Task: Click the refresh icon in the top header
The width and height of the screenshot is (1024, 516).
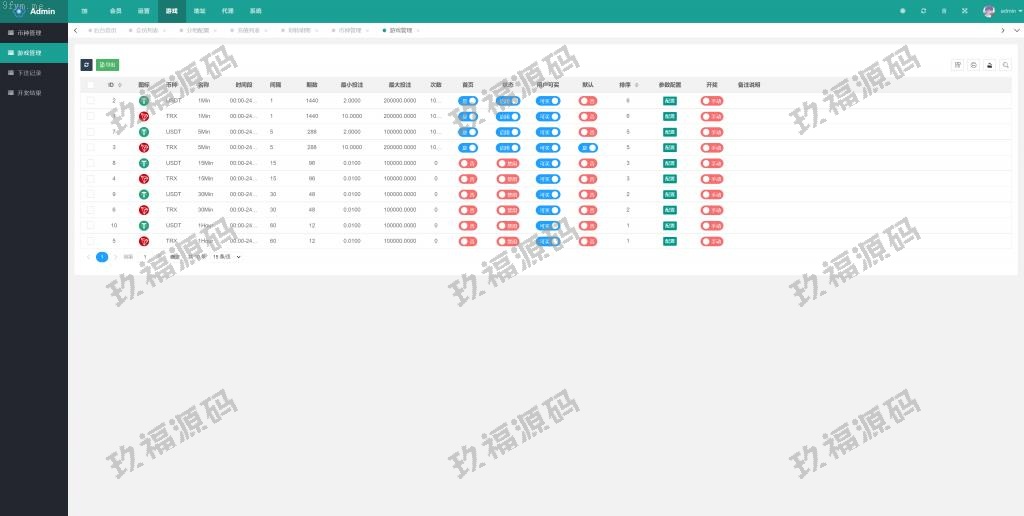Action: pos(923,11)
